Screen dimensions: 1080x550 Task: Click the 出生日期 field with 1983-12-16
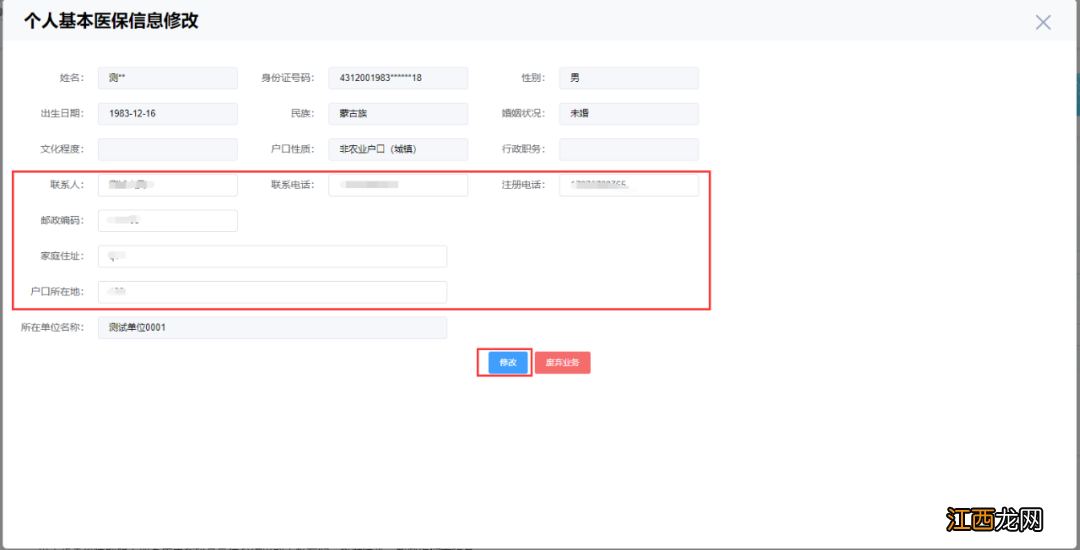[x=168, y=114]
